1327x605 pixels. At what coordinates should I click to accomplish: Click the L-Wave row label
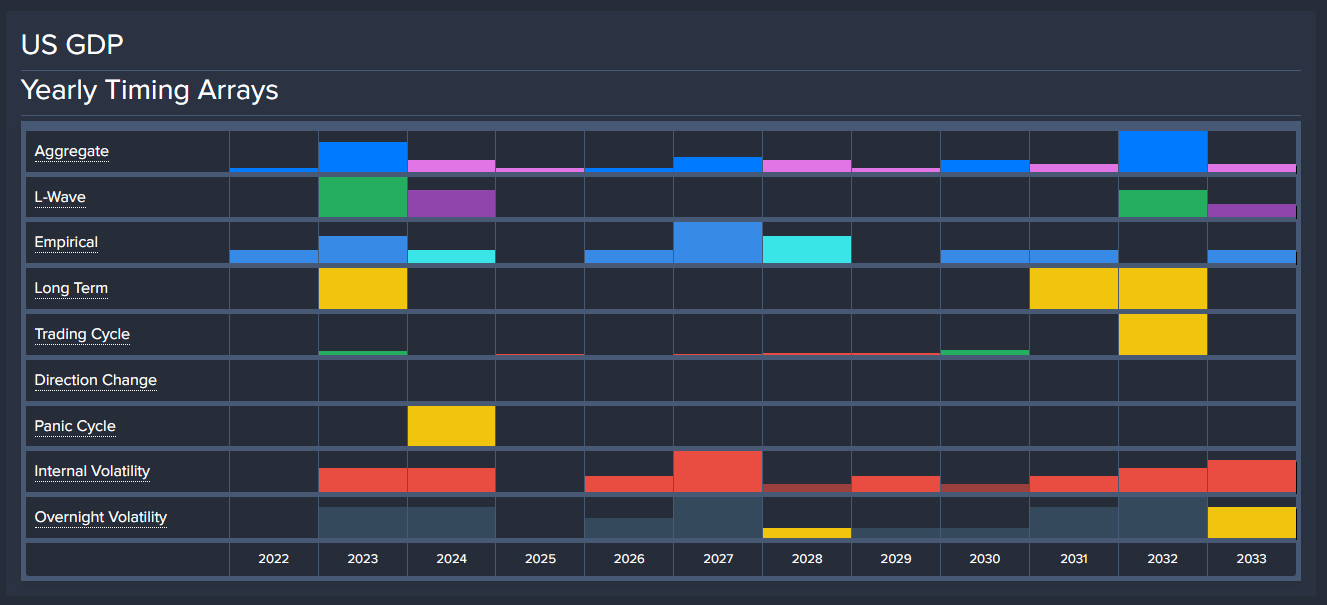[x=60, y=198]
